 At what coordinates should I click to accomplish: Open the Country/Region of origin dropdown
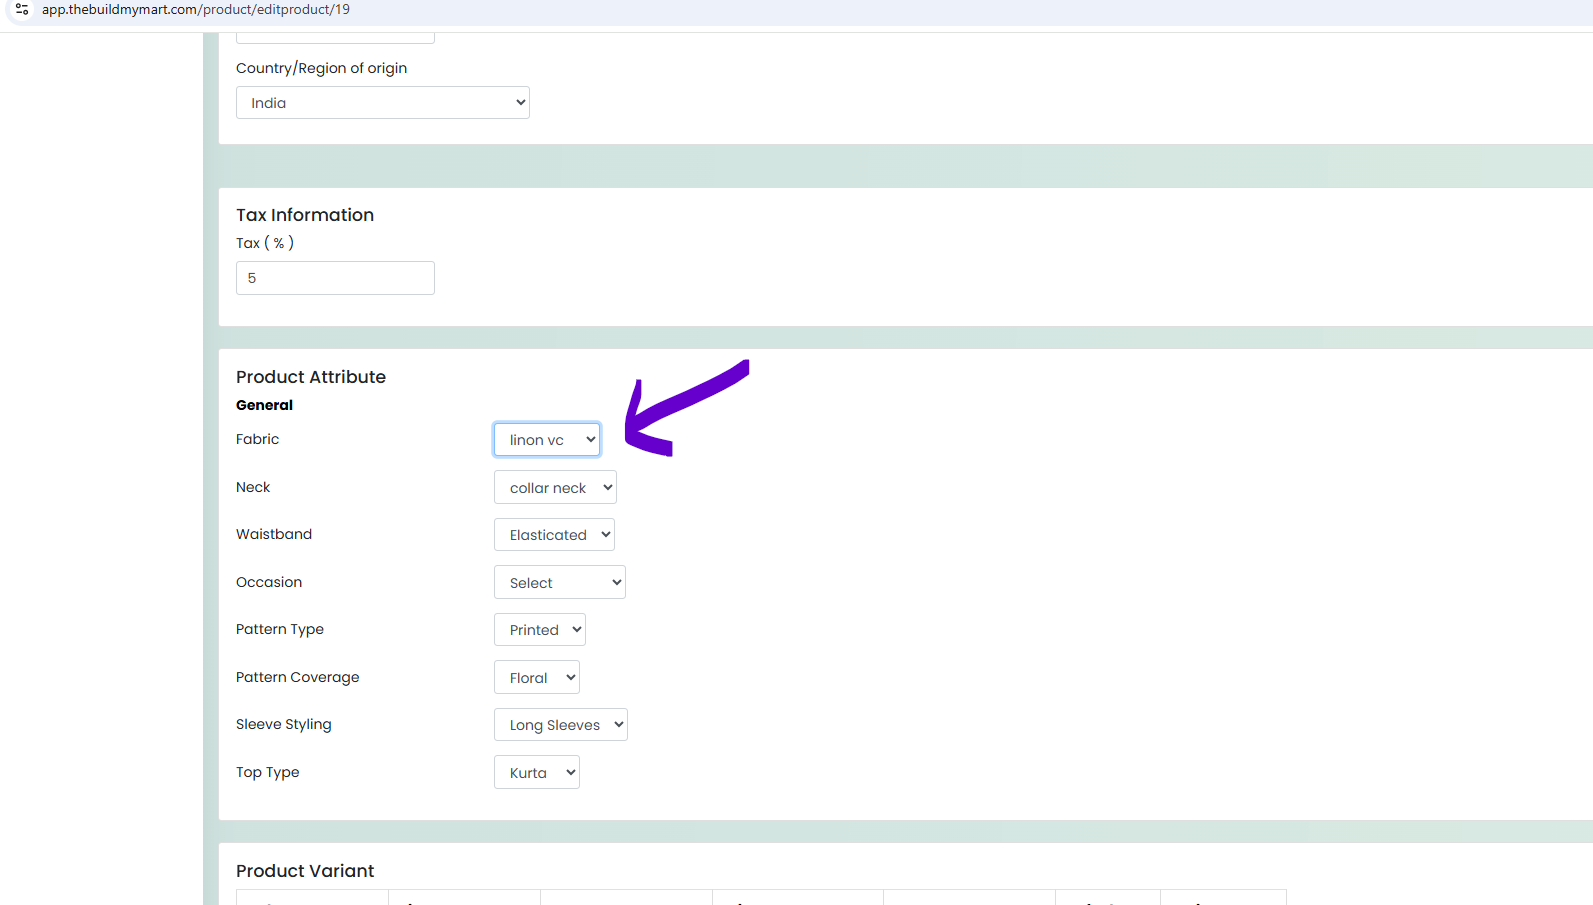(x=383, y=103)
